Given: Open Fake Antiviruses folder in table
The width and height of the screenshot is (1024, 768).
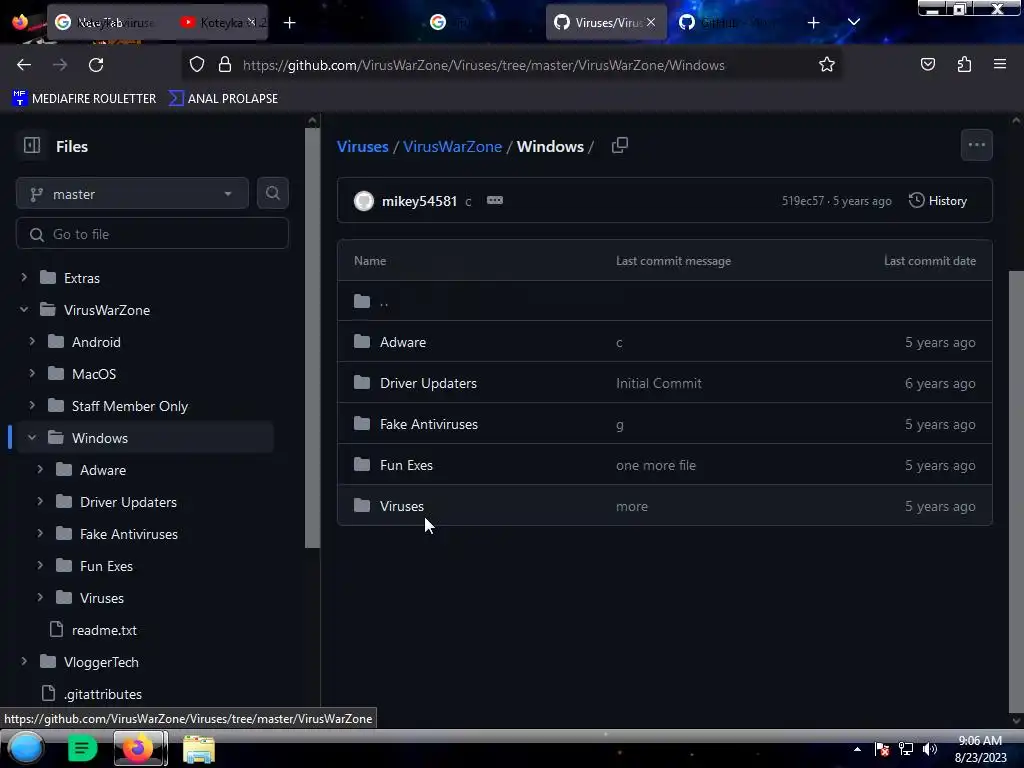Looking at the screenshot, I should click(429, 424).
